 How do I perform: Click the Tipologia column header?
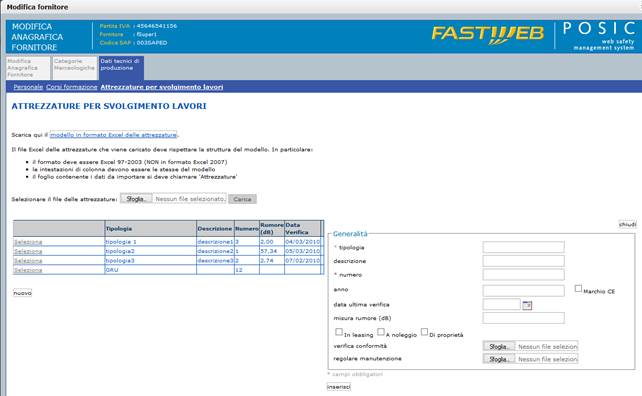pos(151,229)
